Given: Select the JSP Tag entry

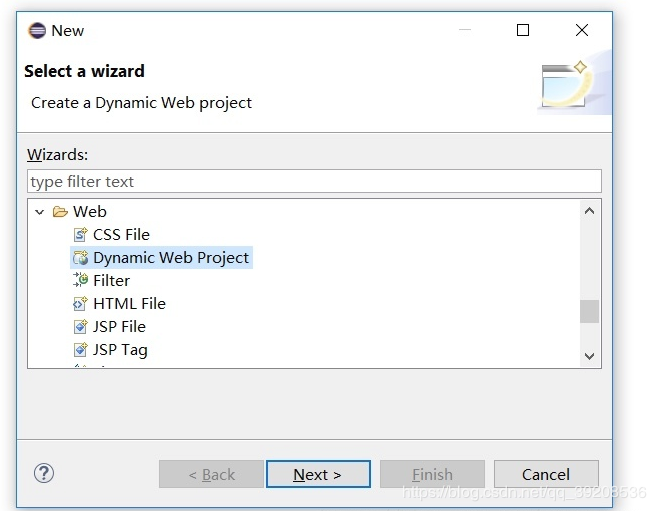Looking at the screenshot, I should (x=120, y=350).
